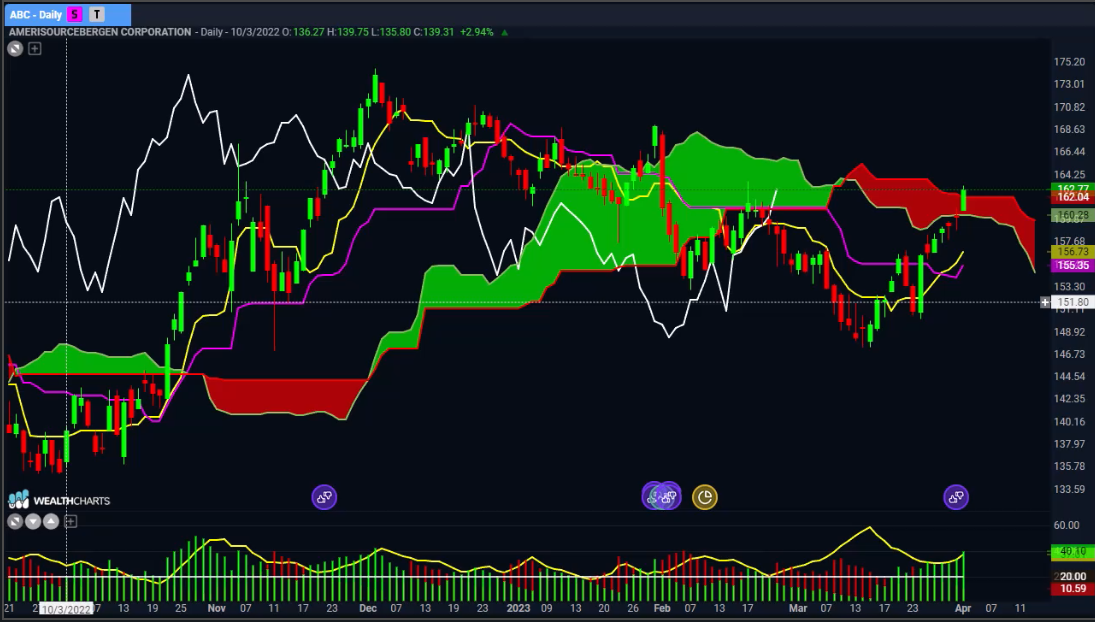This screenshot has width=1095, height=622.
Task: Click the gray T badge on the chart tab
Action: [x=96, y=14]
